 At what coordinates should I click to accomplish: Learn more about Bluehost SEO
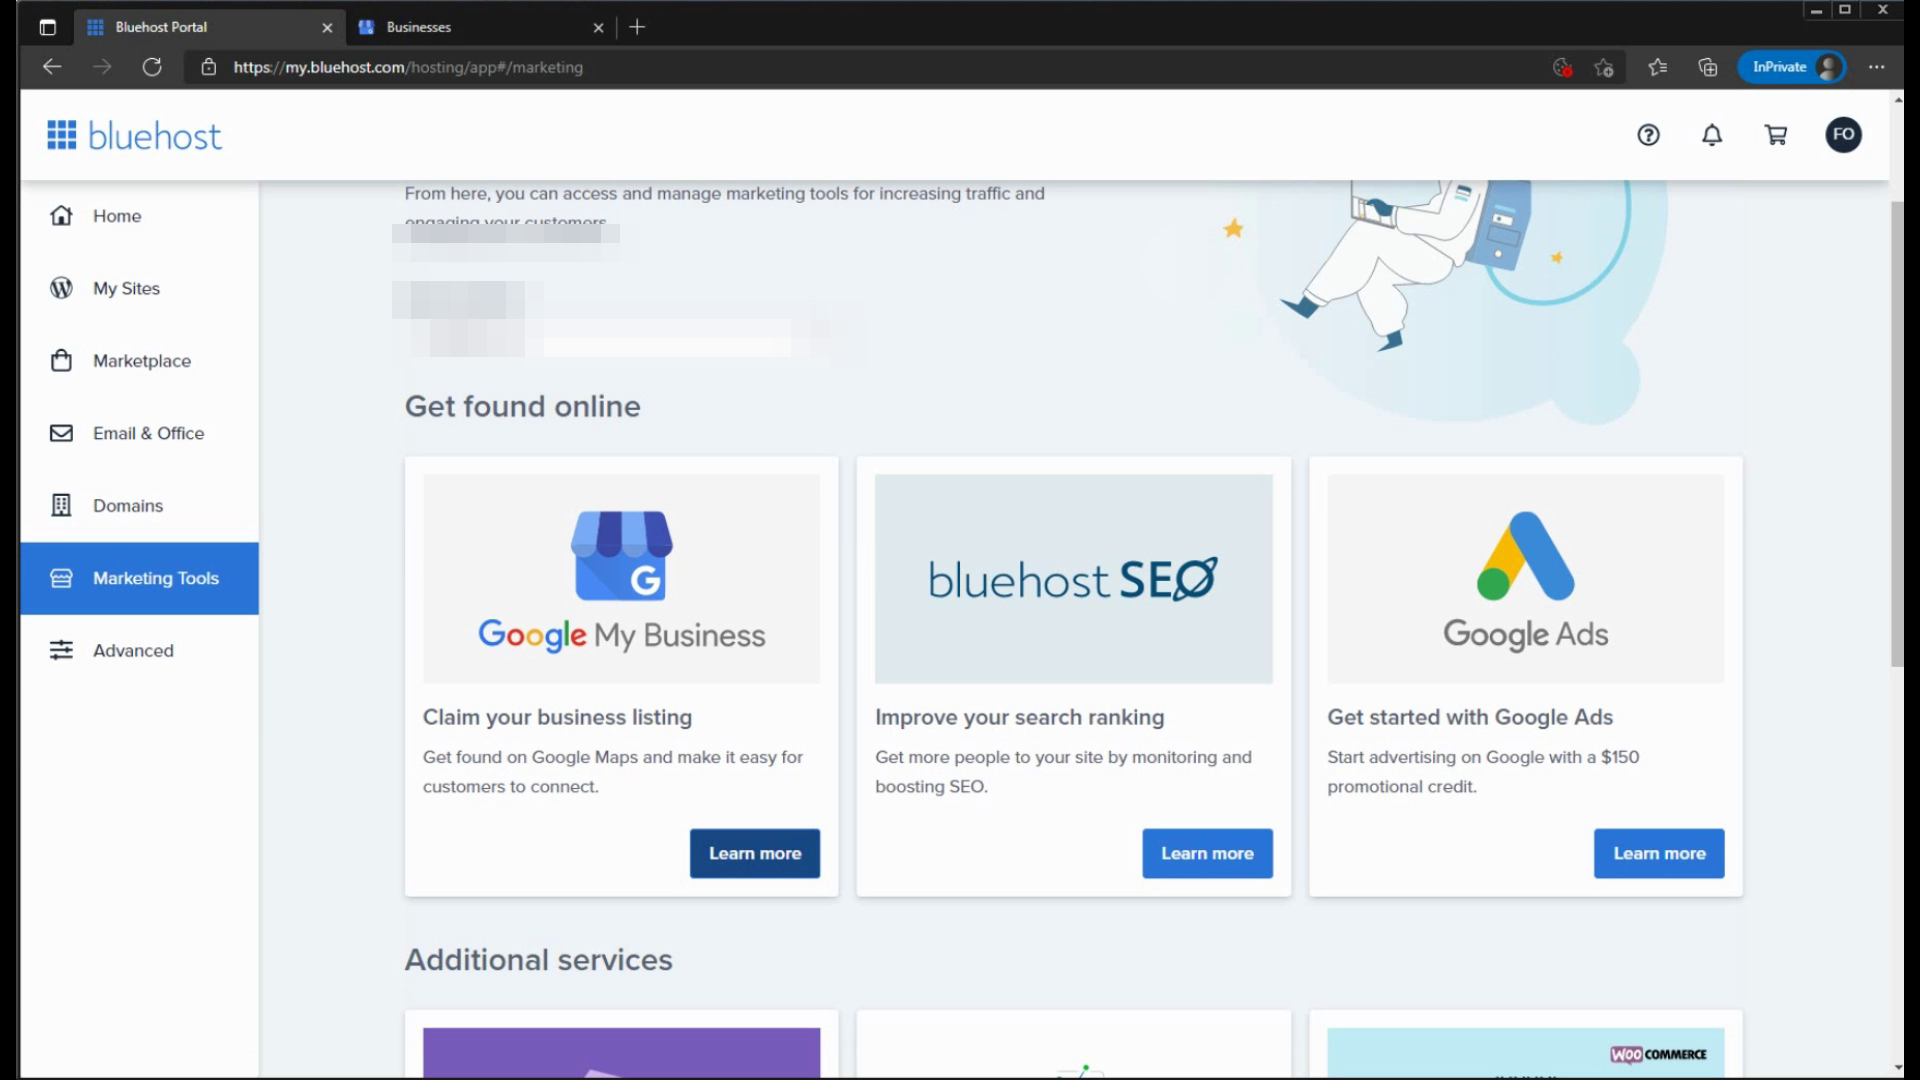pyautogui.click(x=1207, y=853)
